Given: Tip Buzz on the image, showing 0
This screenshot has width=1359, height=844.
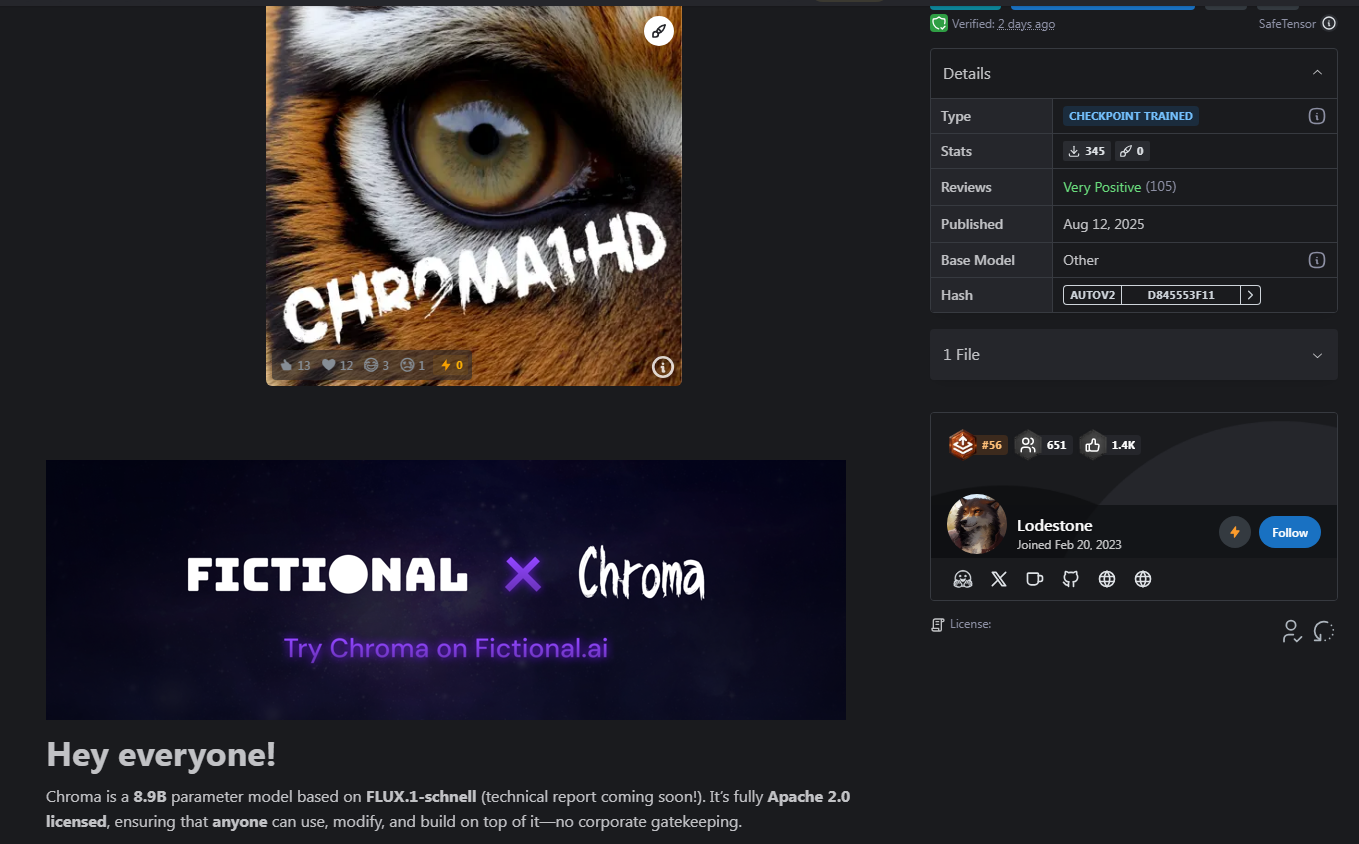Looking at the screenshot, I should click(x=452, y=365).
